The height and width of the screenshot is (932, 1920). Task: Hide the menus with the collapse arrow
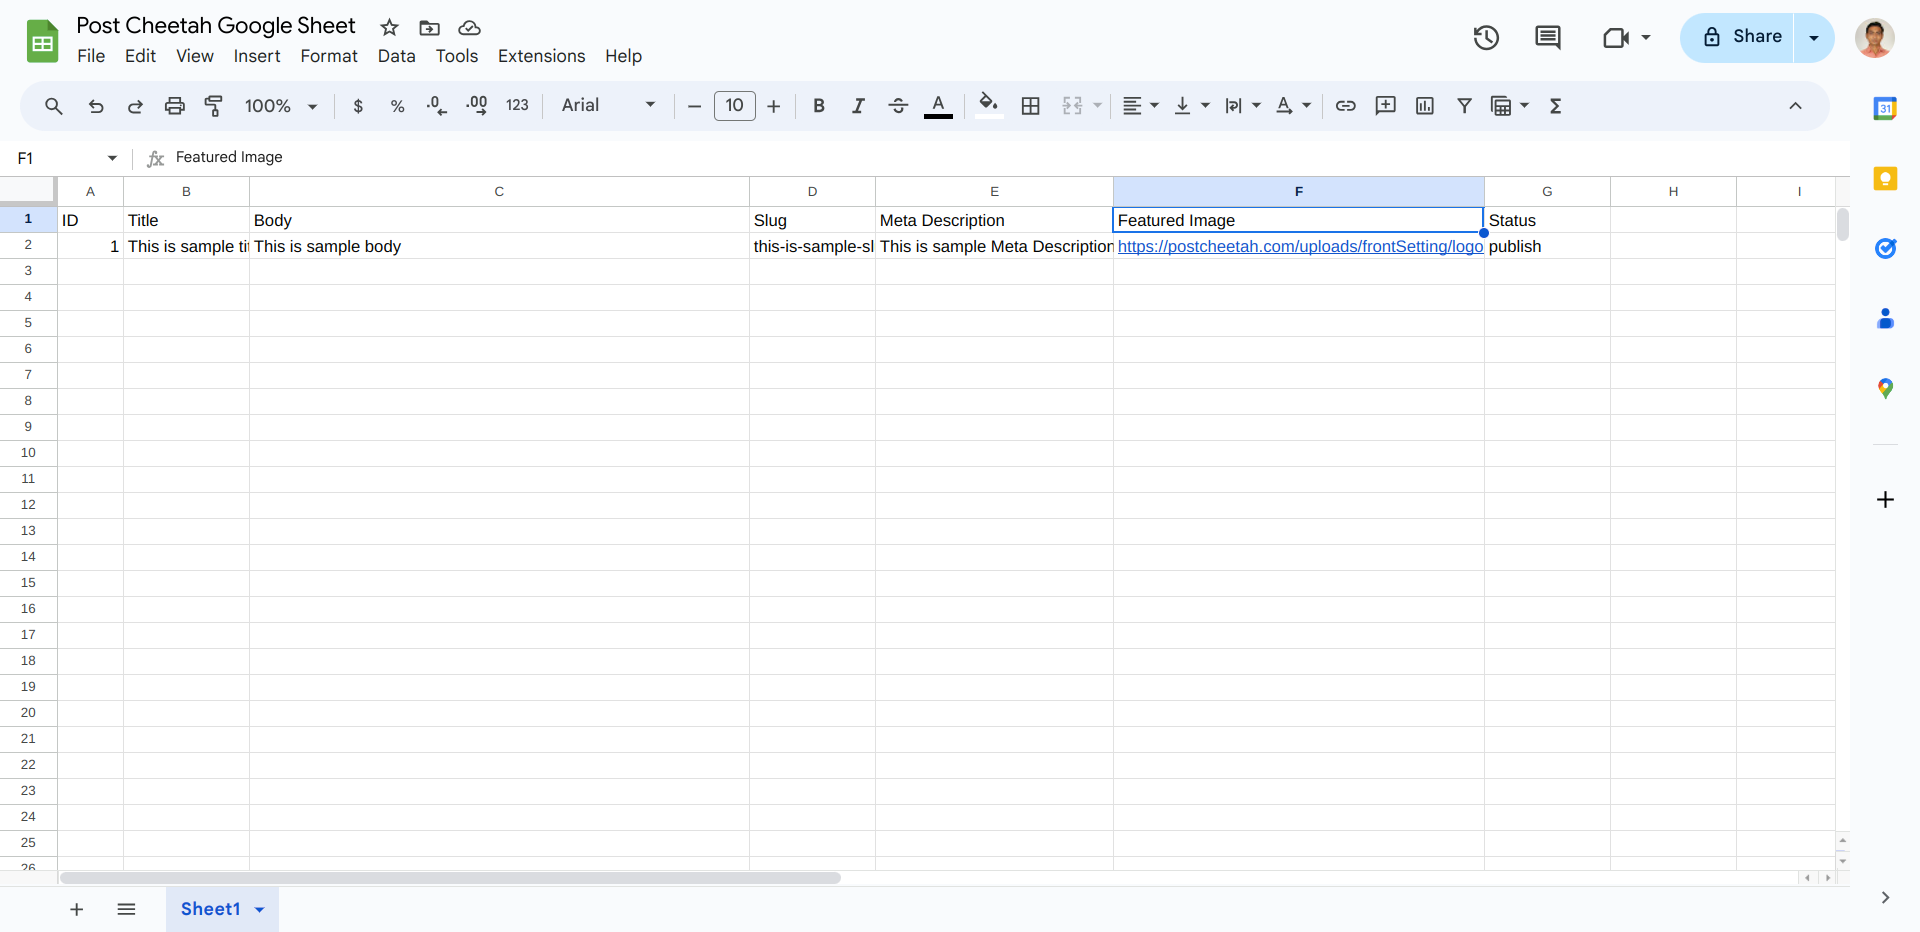(x=1795, y=106)
